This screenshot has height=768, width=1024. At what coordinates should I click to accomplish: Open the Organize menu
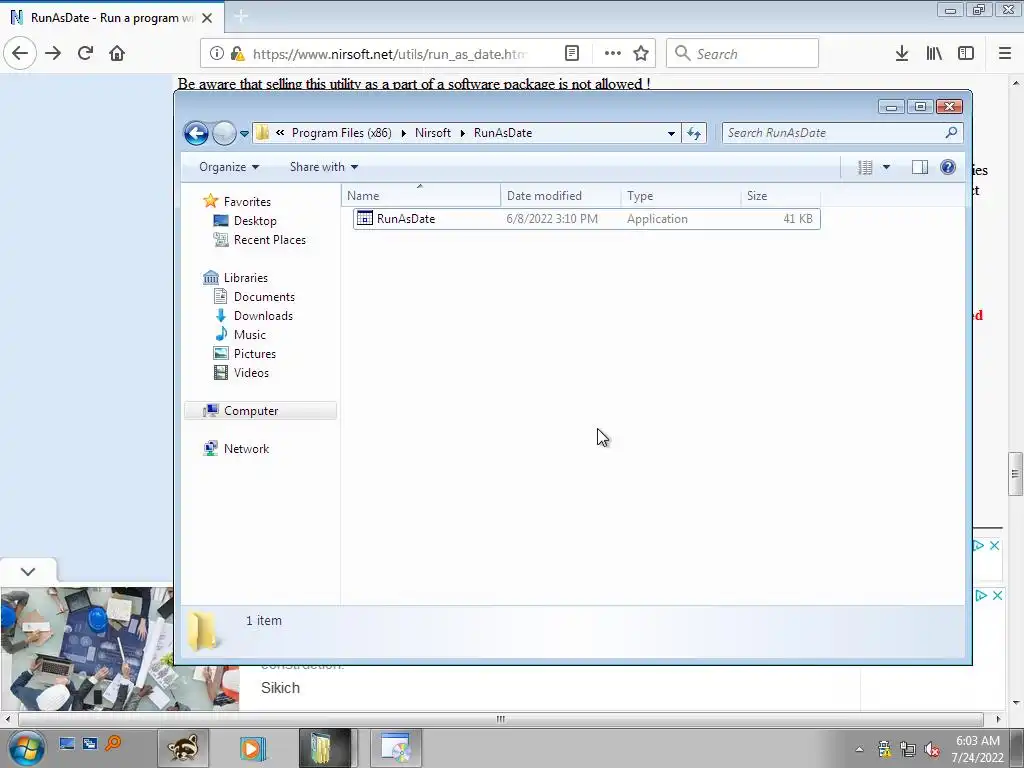(x=229, y=167)
